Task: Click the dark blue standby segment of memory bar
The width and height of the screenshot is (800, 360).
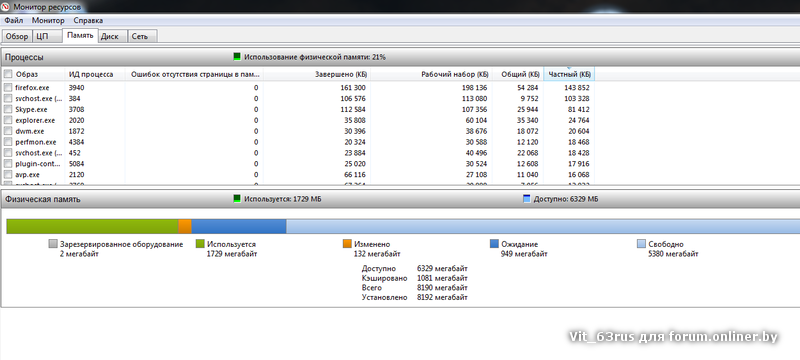Action: [x=239, y=226]
